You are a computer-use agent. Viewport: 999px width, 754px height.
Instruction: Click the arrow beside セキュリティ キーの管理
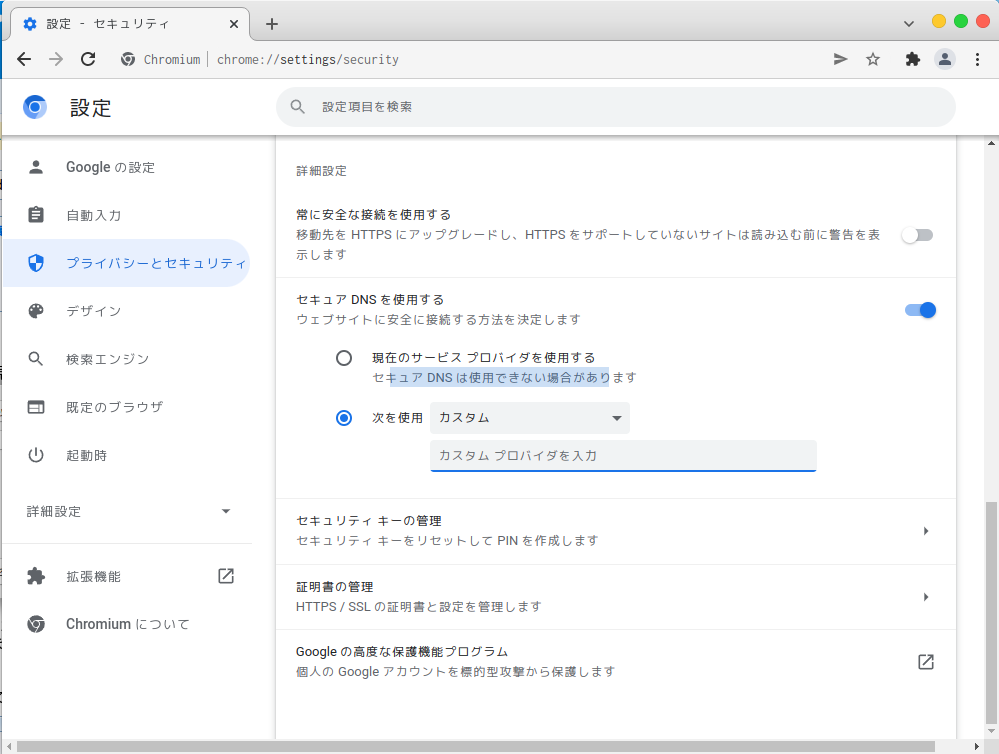pyautogui.click(x=926, y=531)
